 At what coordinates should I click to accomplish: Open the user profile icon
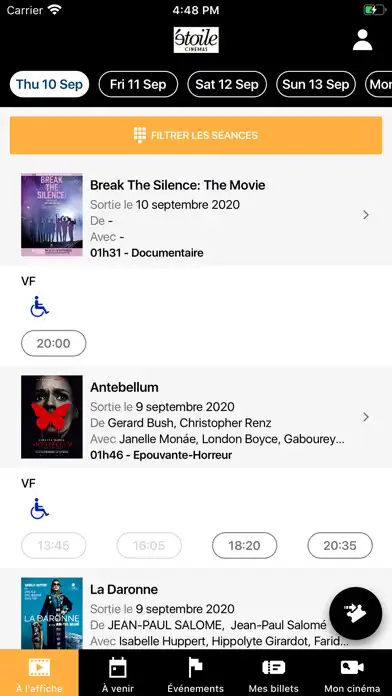[362, 40]
